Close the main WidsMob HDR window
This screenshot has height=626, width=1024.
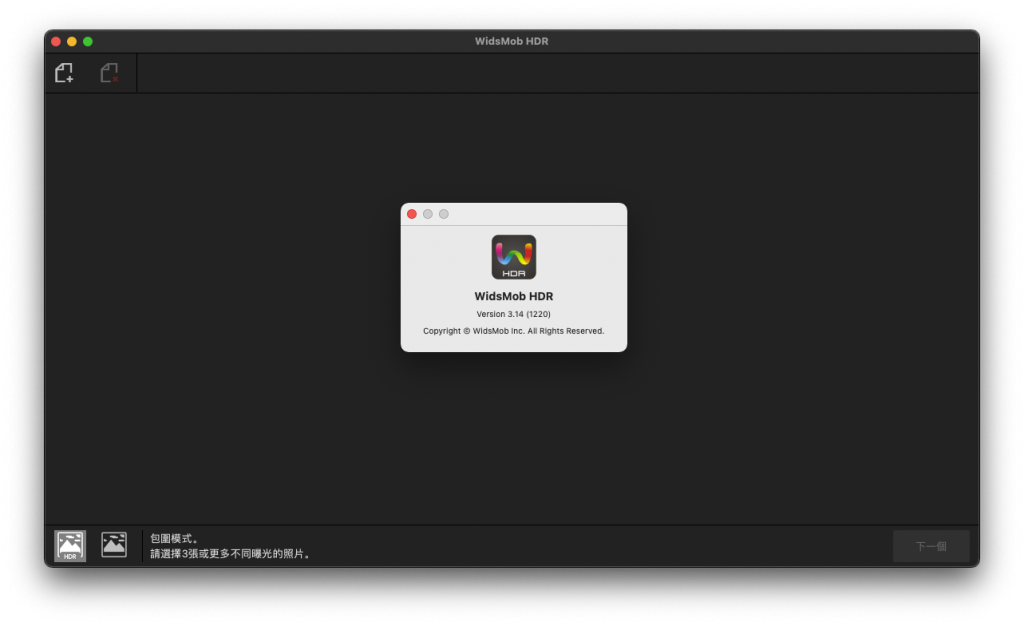pyautogui.click(x=56, y=42)
